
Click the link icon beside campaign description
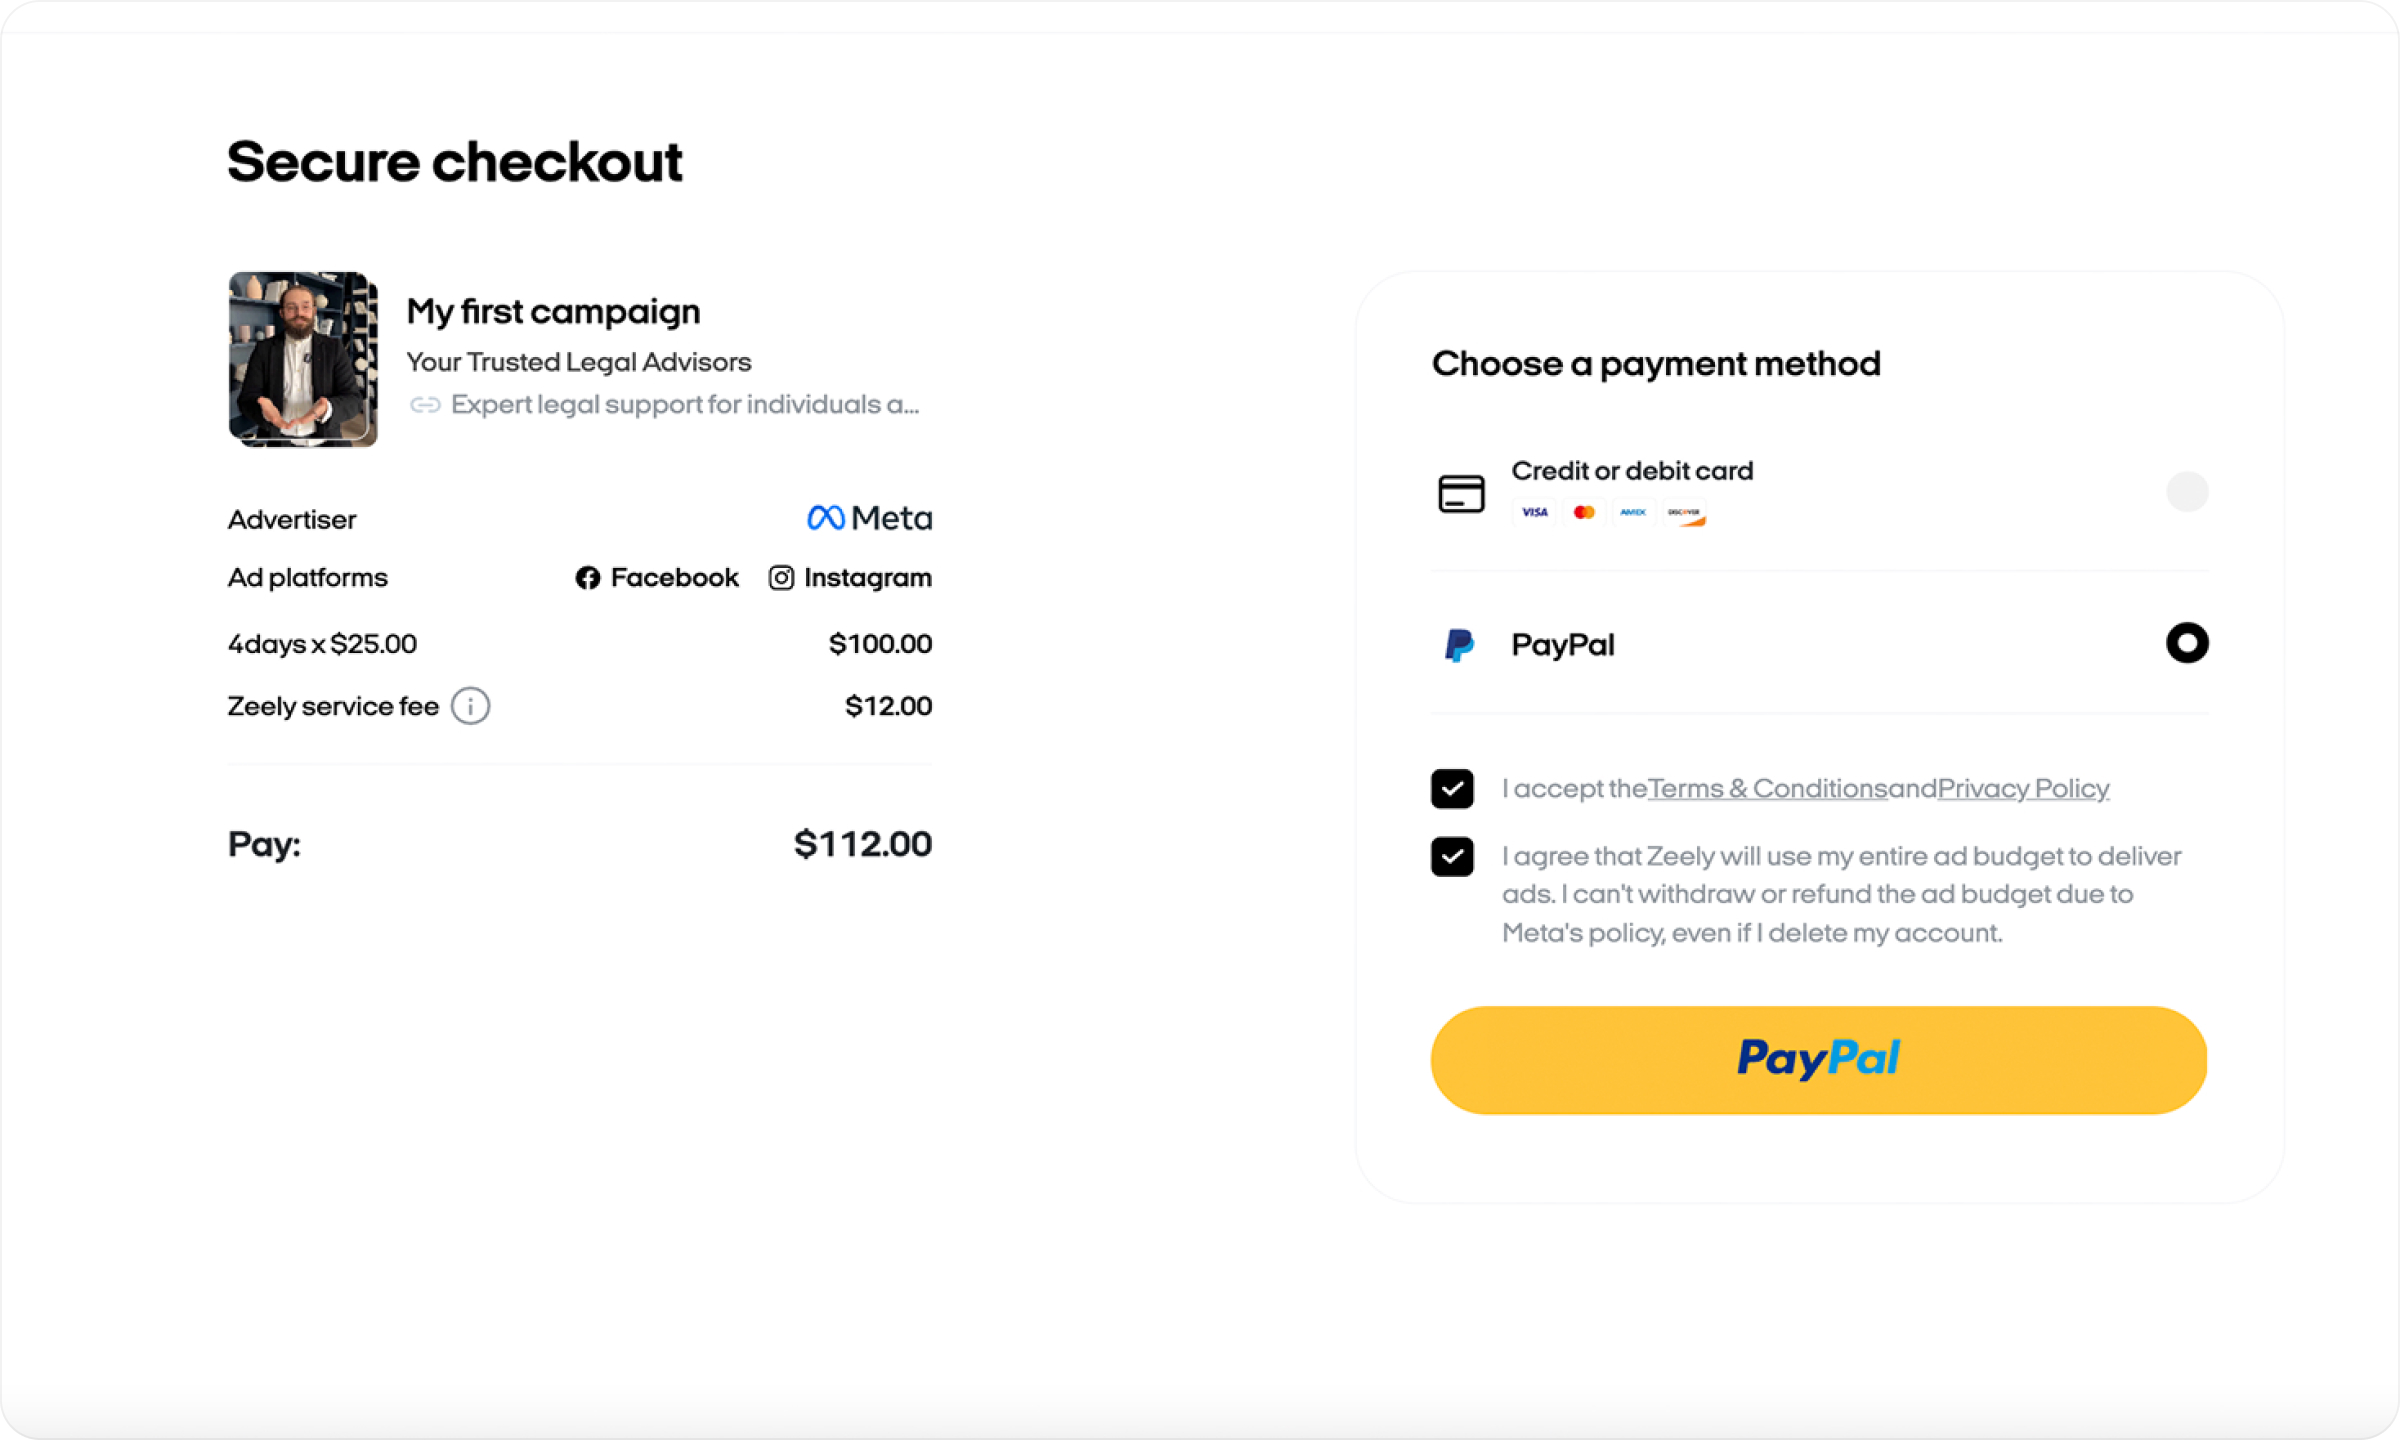click(x=428, y=405)
